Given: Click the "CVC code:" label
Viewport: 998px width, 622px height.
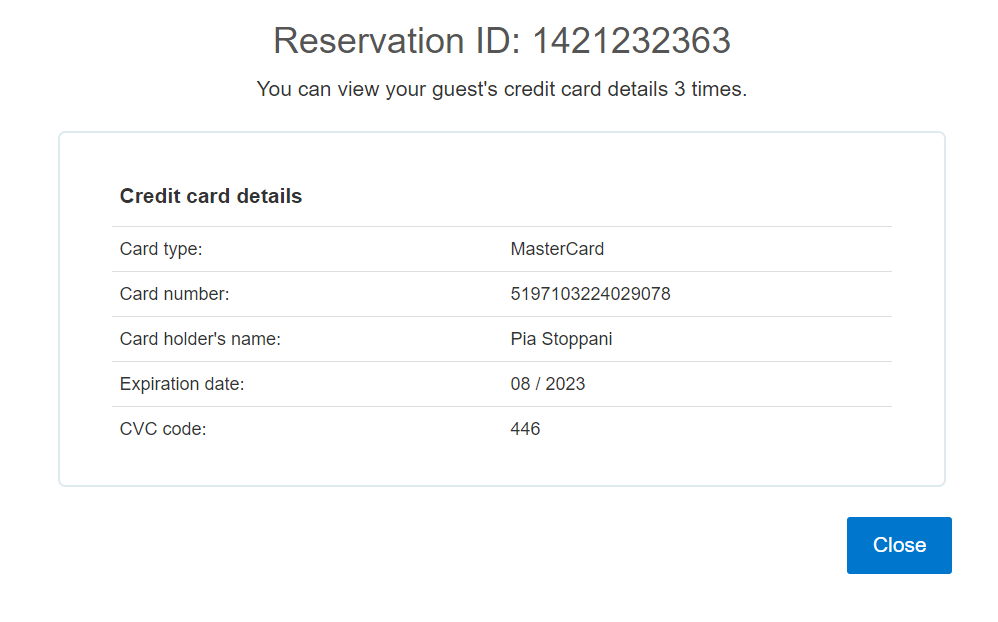Looking at the screenshot, I should 163,429.
